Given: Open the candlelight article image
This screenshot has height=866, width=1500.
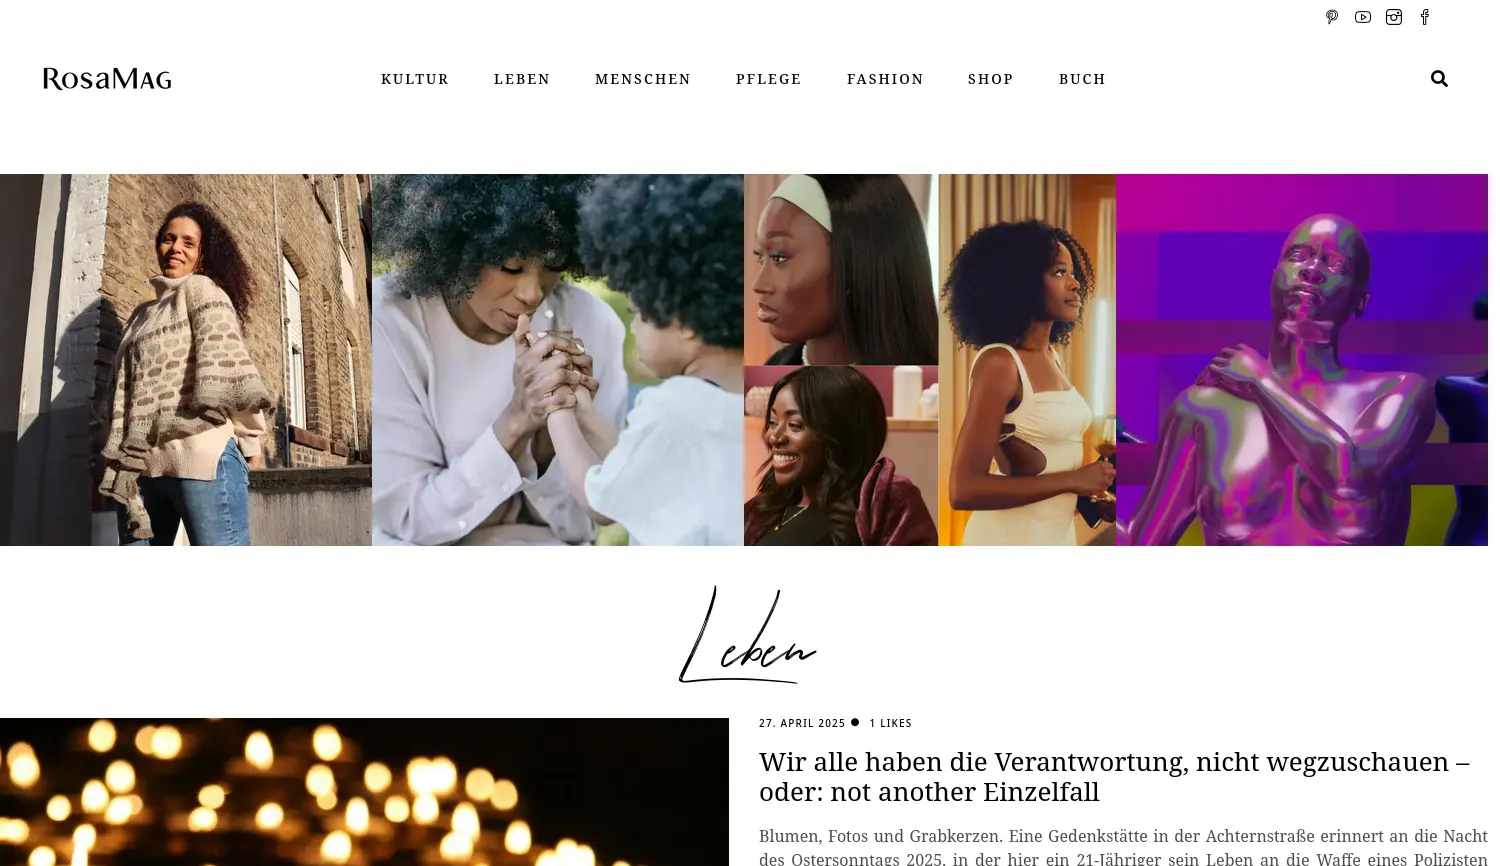Looking at the screenshot, I should 364,792.
